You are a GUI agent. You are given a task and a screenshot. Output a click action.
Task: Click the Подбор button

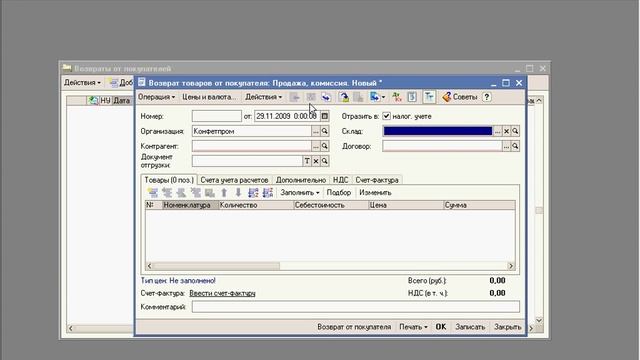[338, 193]
